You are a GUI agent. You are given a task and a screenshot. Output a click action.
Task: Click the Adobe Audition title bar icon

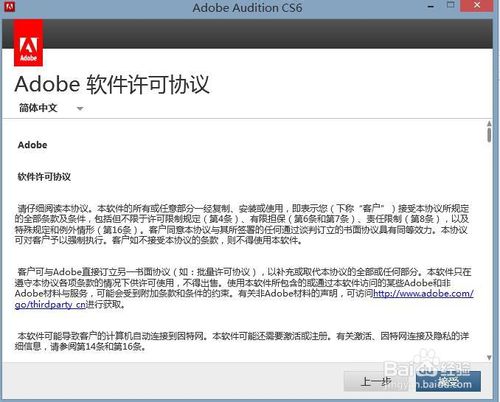(x=9, y=7)
